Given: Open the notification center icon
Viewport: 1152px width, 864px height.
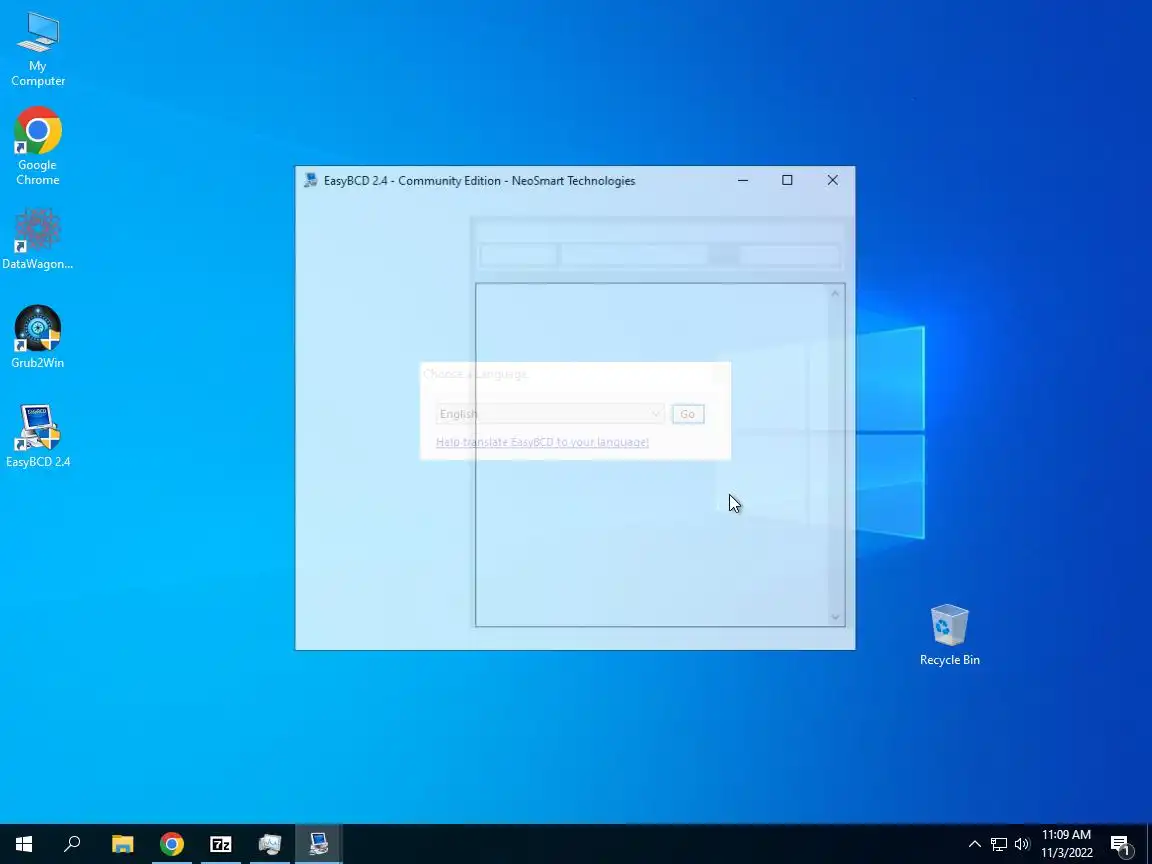Looking at the screenshot, I should 1120,845.
